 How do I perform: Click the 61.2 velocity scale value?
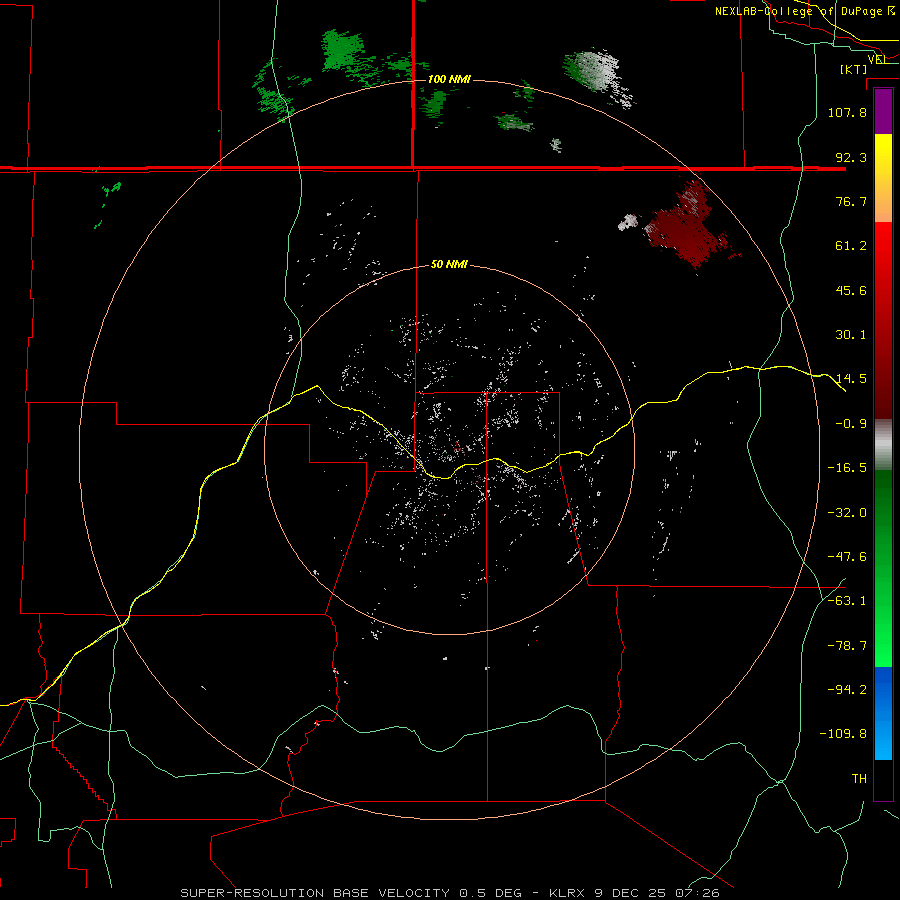pyautogui.click(x=851, y=246)
